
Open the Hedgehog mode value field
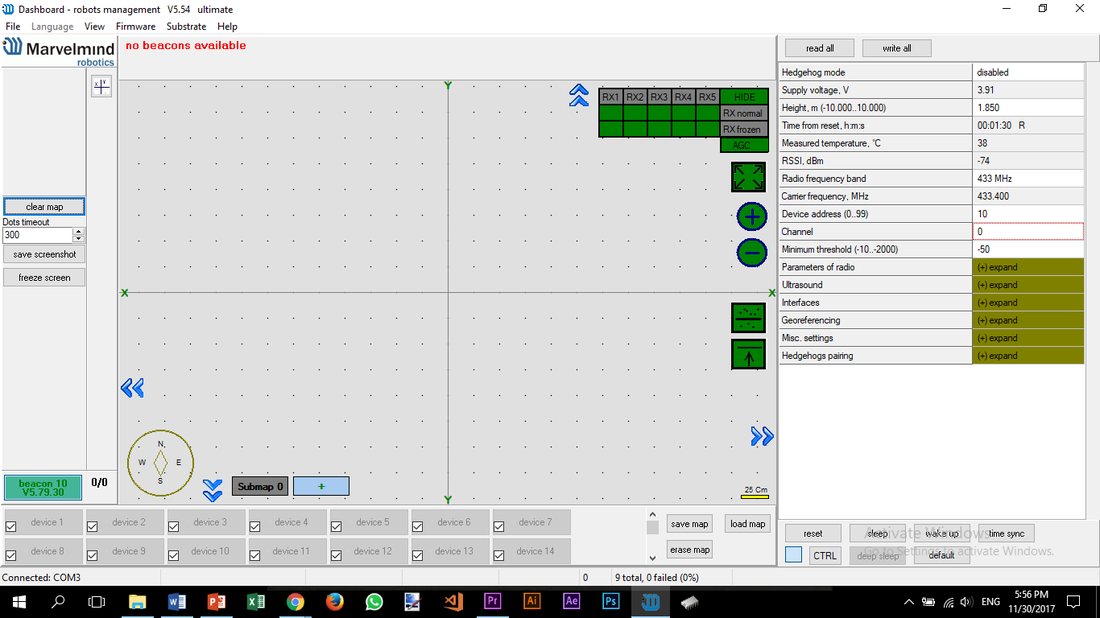1028,72
